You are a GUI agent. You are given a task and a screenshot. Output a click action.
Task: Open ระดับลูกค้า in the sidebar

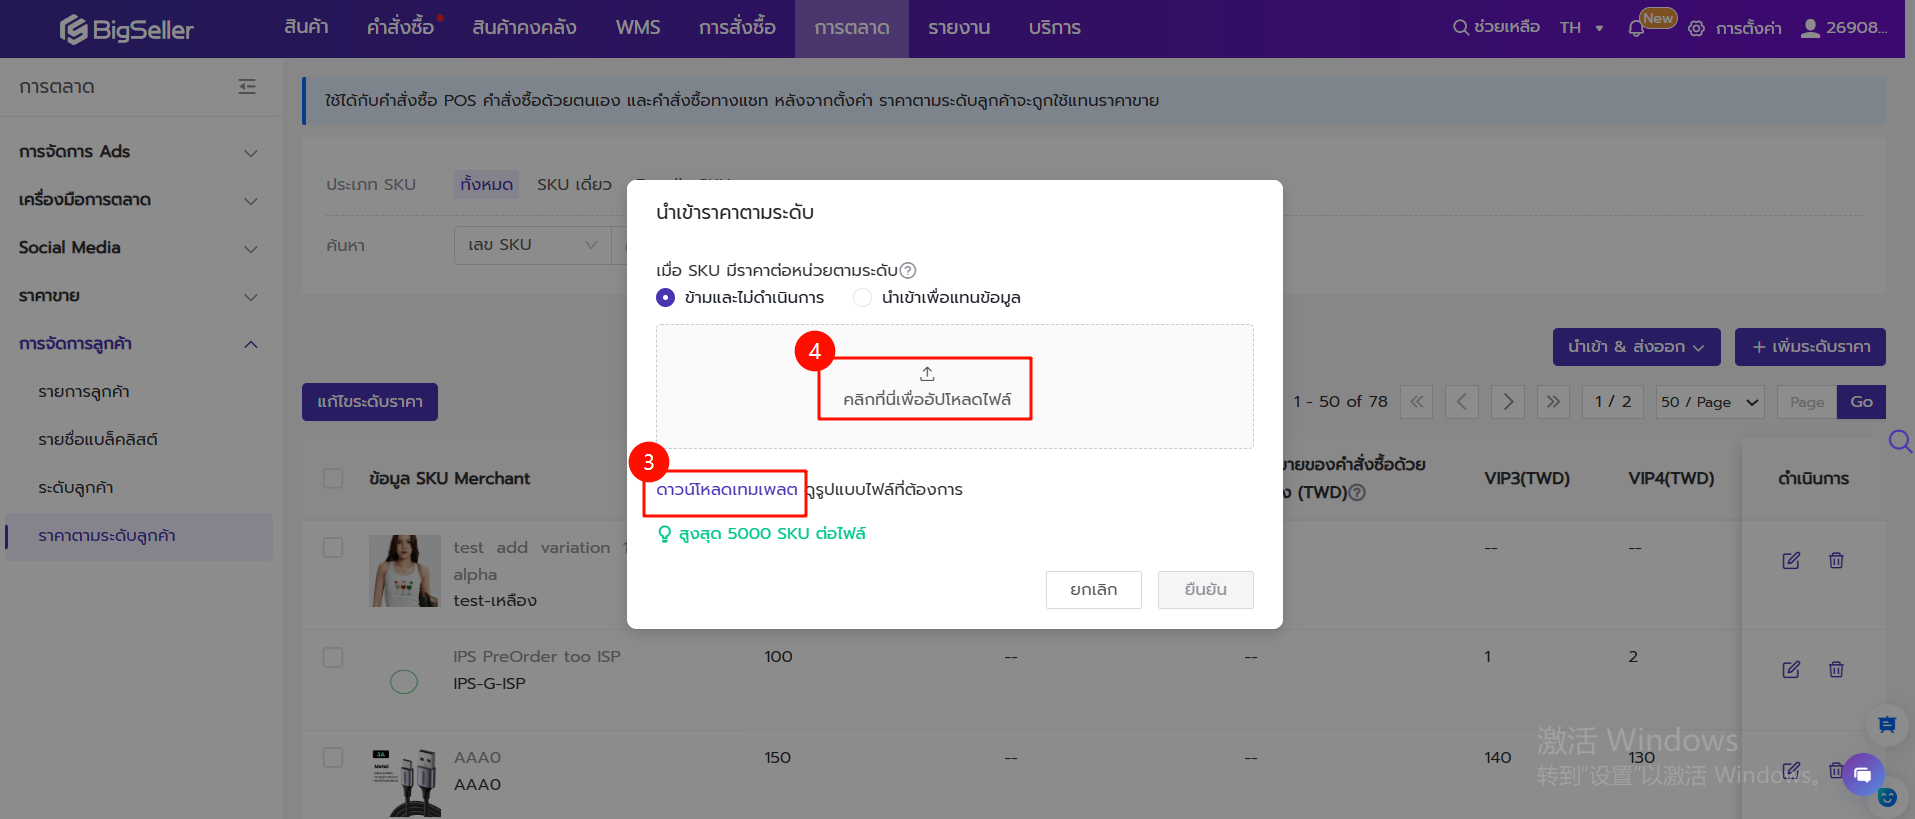[76, 488]
